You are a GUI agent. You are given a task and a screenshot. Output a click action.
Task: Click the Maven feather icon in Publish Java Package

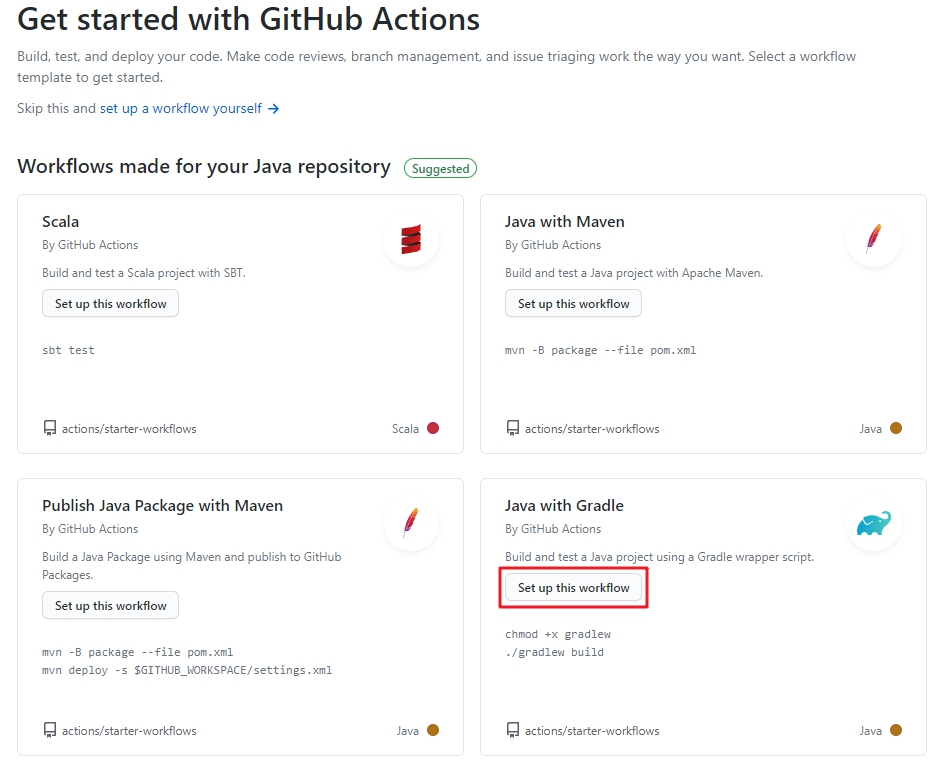pos(411,523)
